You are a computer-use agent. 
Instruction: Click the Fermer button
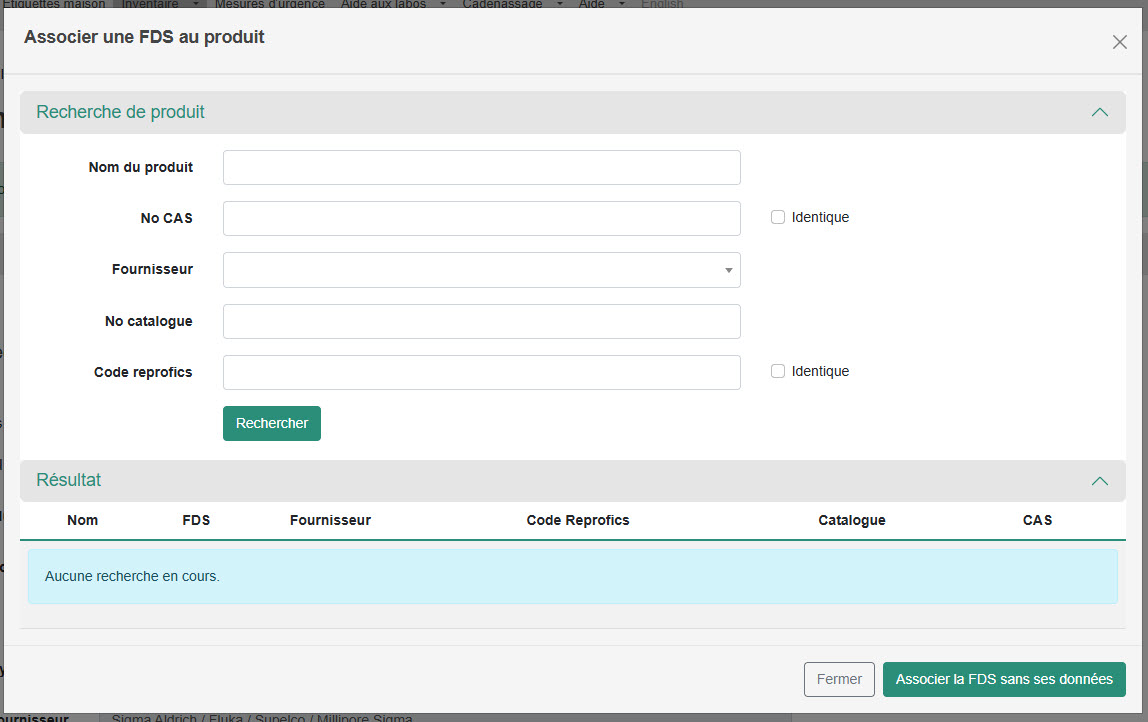(x=839, y=679)
